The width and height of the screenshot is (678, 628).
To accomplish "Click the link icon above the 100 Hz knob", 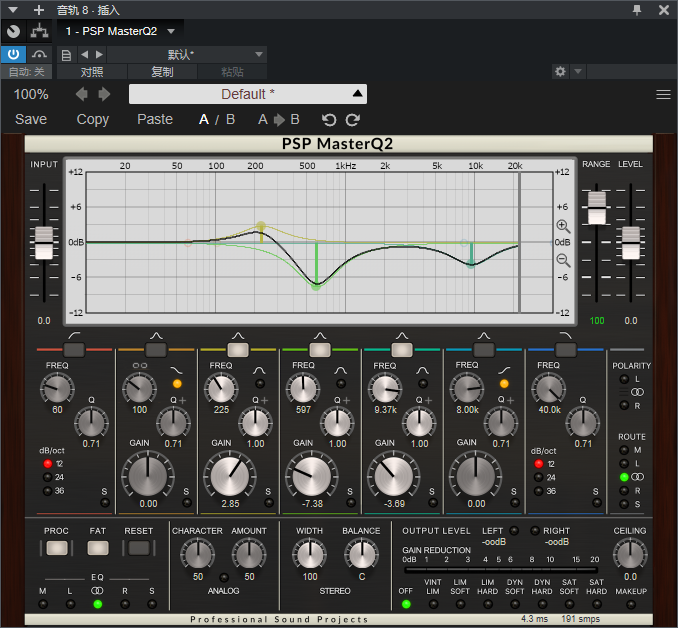I will pyautogui.click(x=140, y=366).
